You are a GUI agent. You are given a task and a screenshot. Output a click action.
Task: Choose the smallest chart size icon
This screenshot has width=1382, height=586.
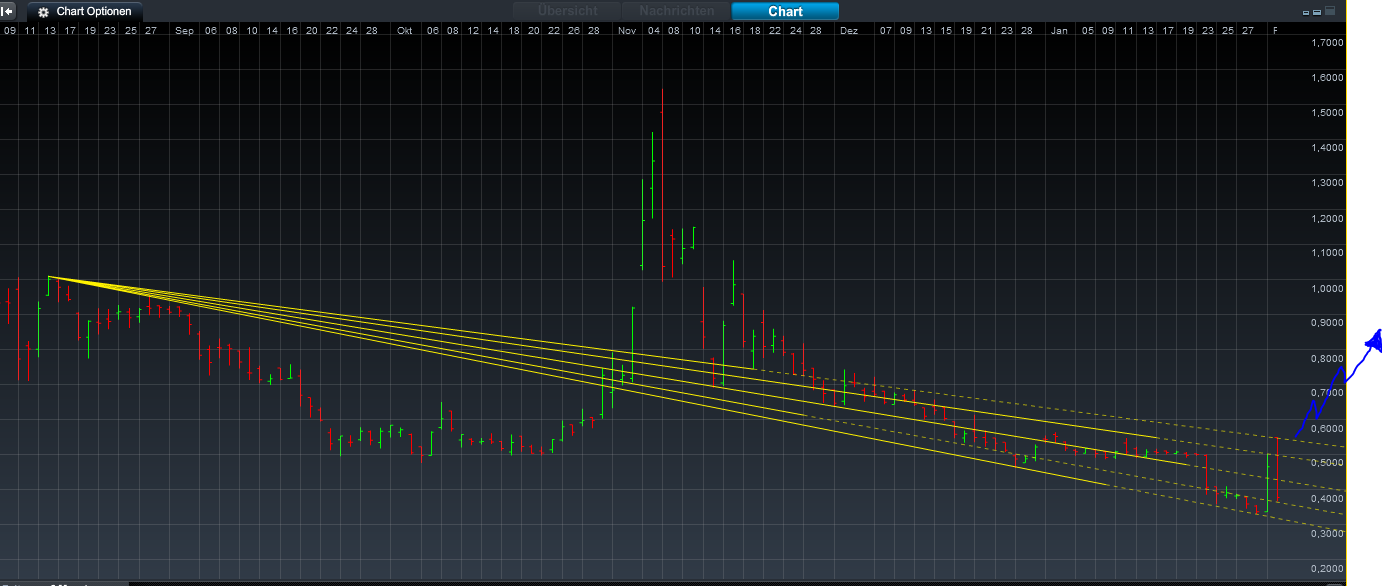click(1306, 13)
